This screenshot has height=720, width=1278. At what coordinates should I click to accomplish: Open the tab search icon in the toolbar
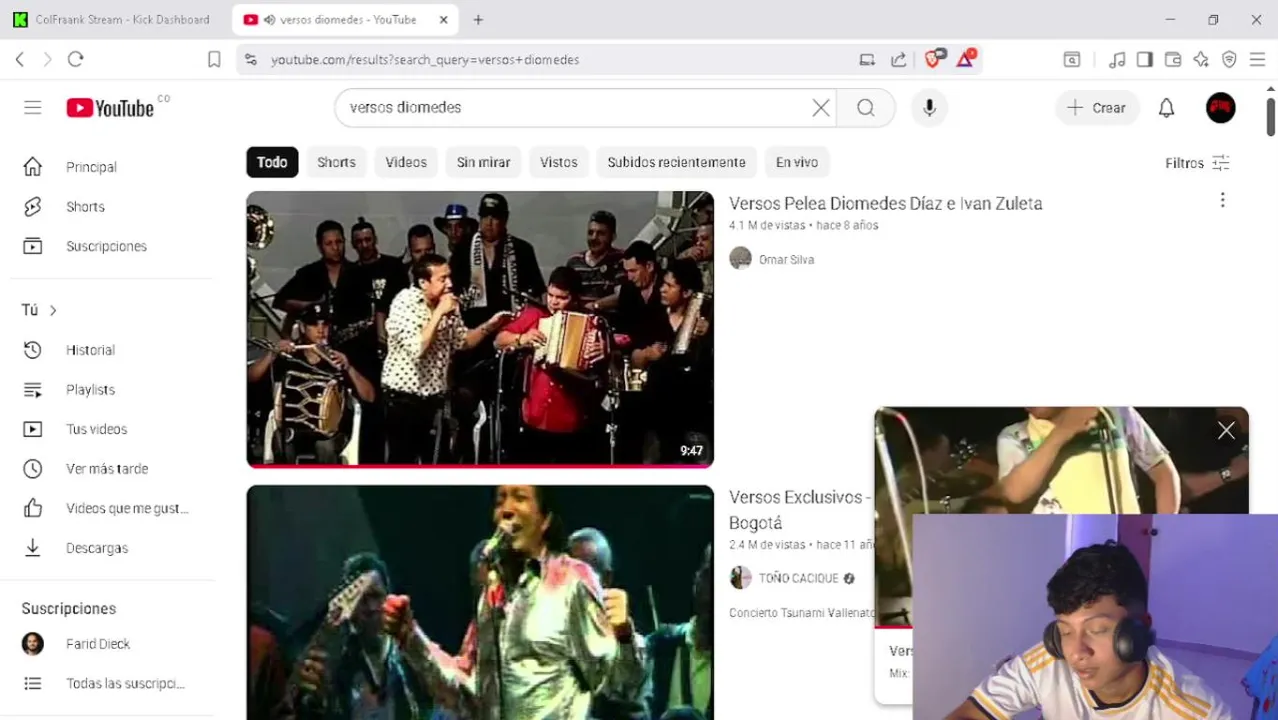point(1071,60)
